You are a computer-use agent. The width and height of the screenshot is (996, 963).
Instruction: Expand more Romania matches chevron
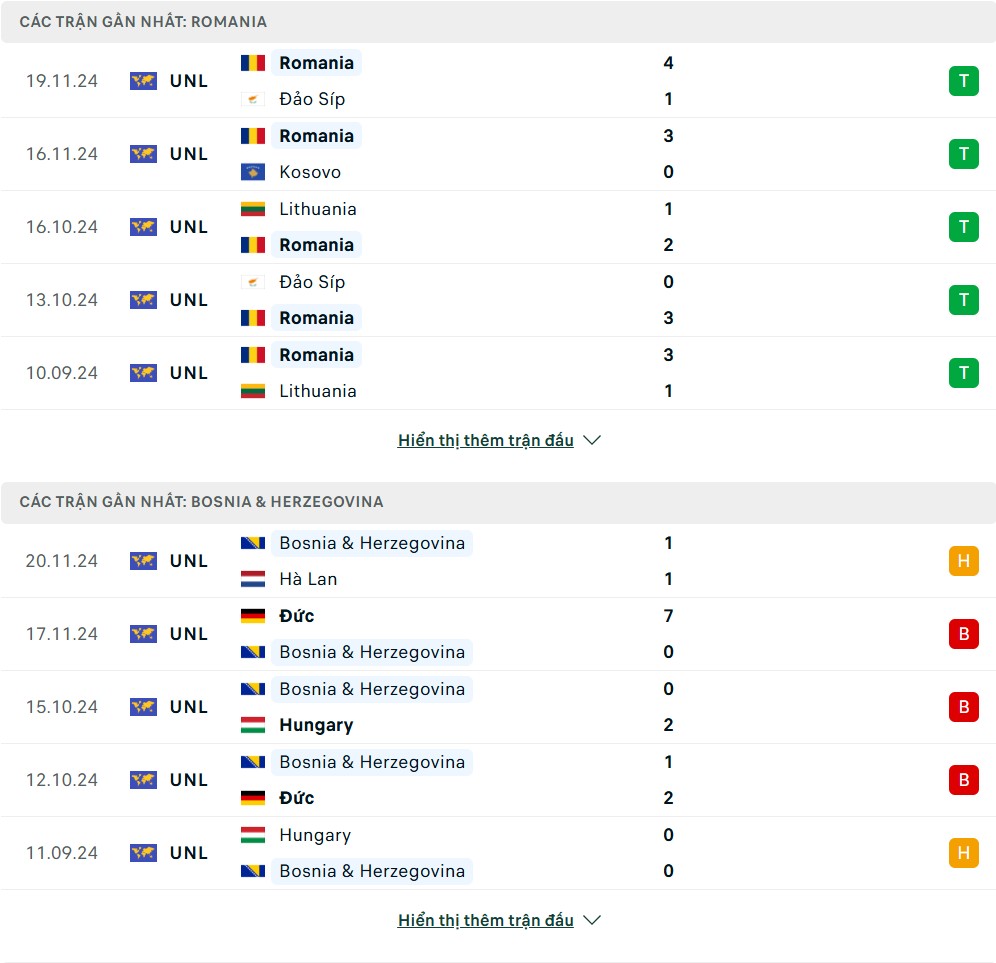click(591, 440)
